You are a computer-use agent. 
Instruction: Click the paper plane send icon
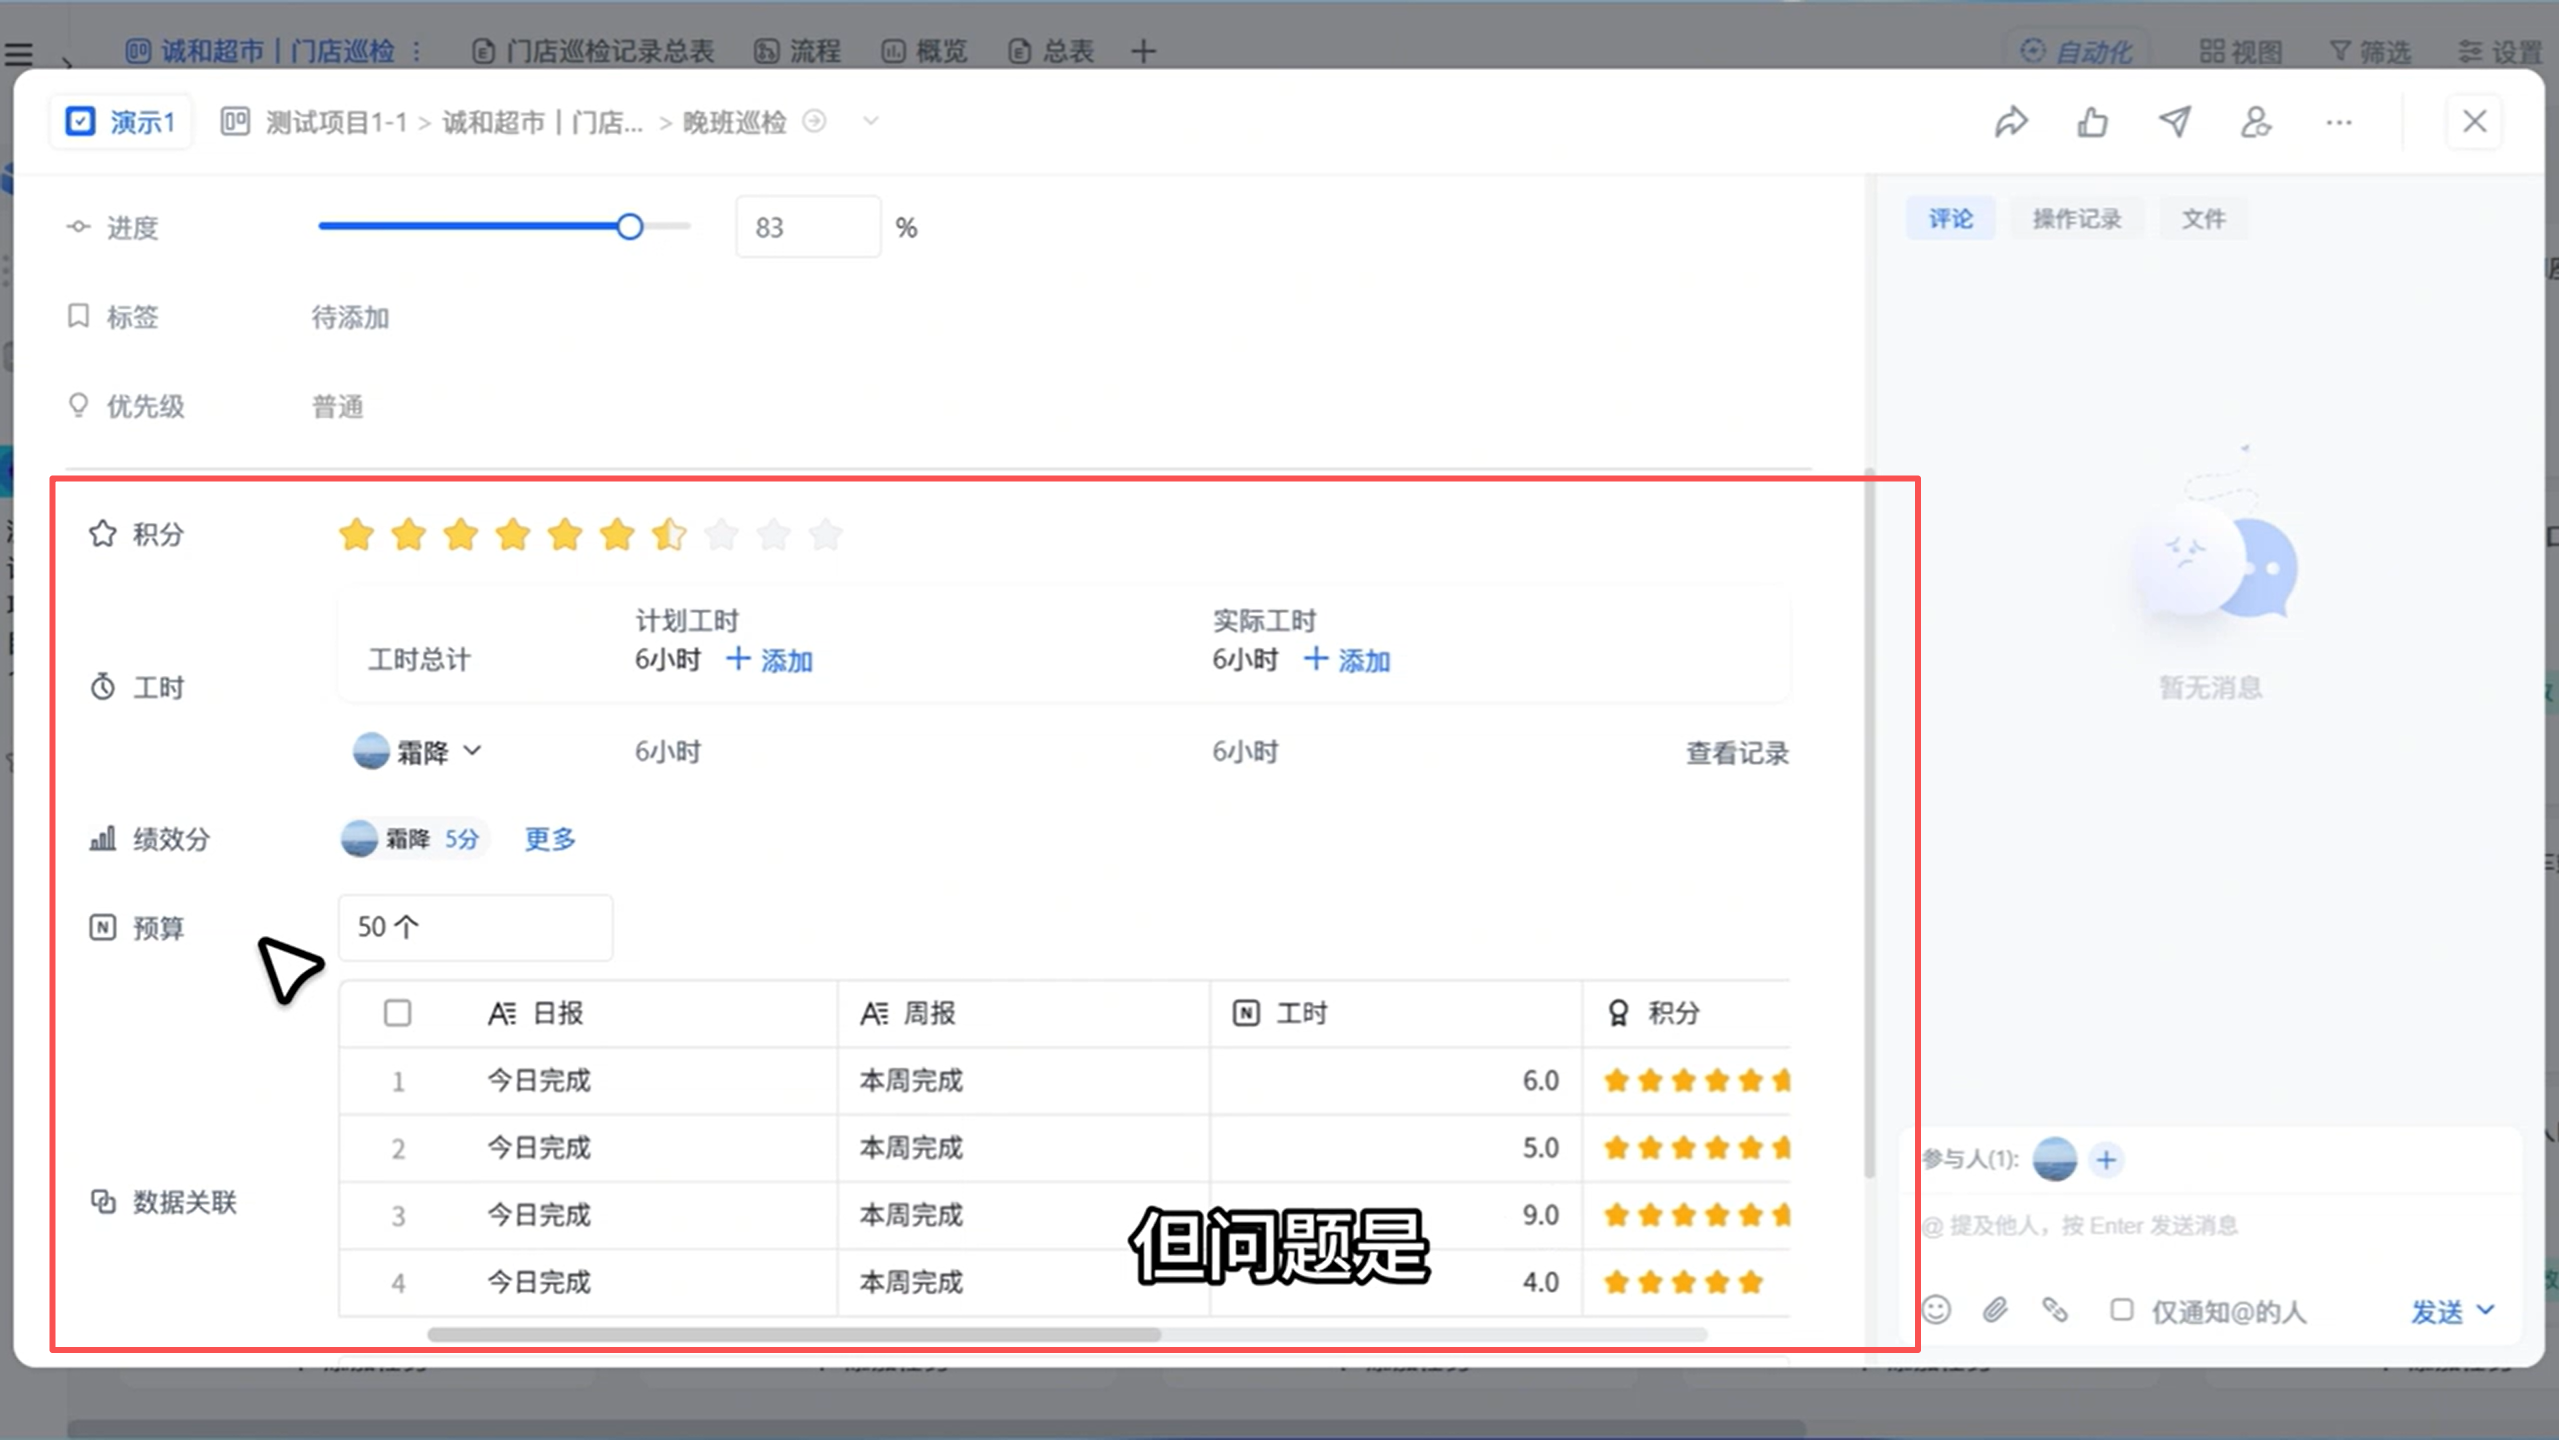click(2174, 122)
